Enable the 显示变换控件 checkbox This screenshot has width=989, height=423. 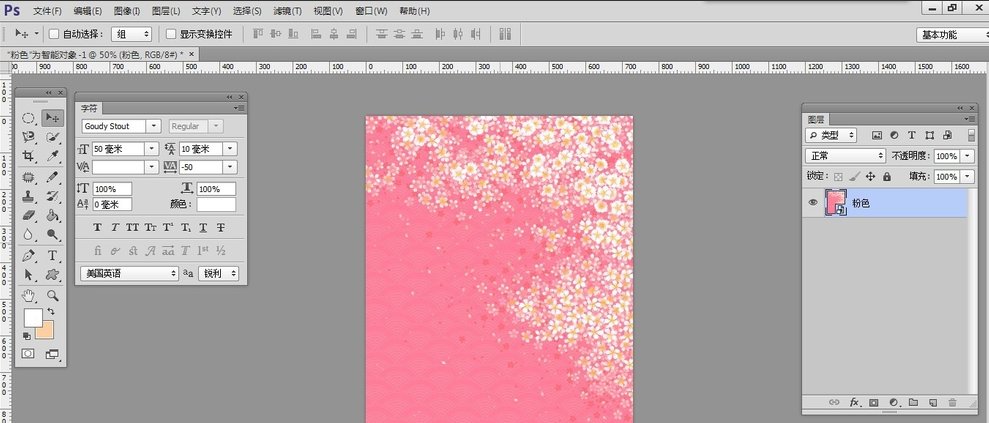(x=171, y=34)
